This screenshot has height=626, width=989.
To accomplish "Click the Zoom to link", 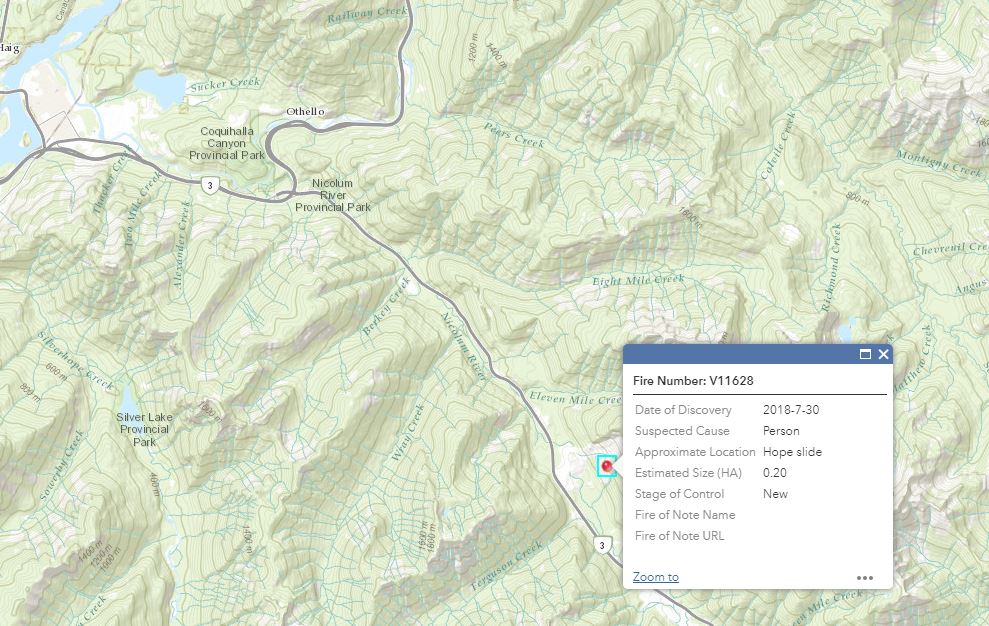I will [x=655, y=577].
